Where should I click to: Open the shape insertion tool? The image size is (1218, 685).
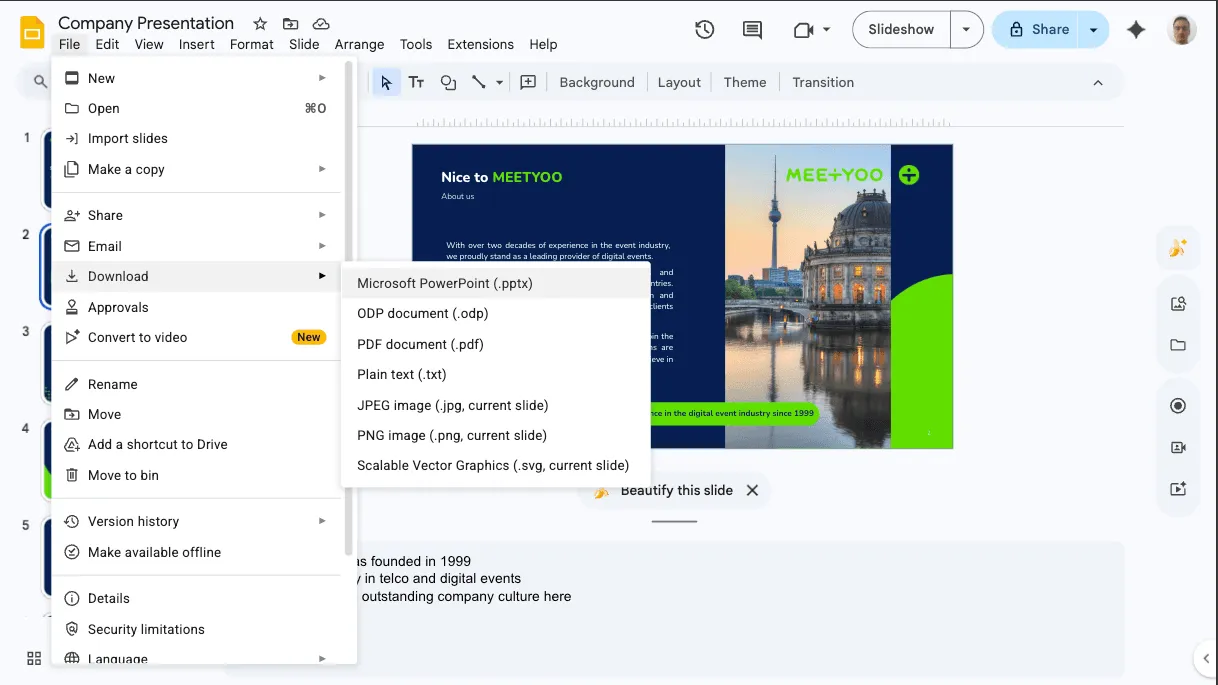click(448, 82)
